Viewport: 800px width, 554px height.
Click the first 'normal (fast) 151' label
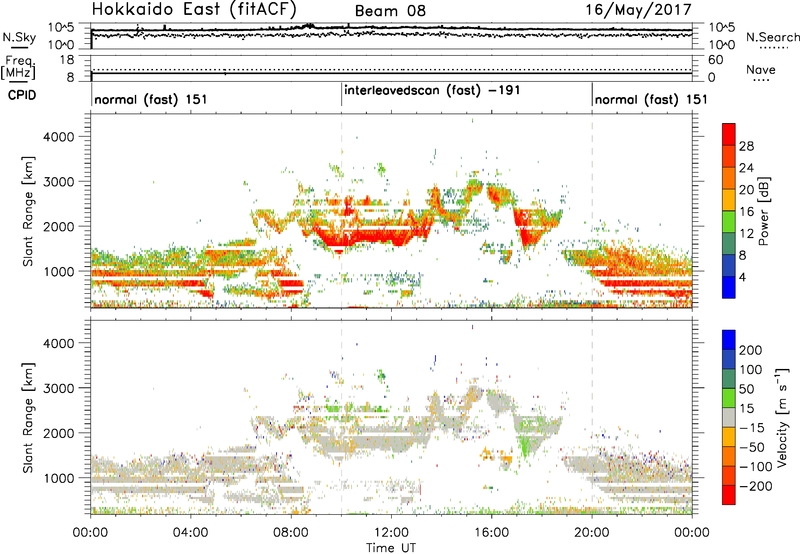(151, 99)
